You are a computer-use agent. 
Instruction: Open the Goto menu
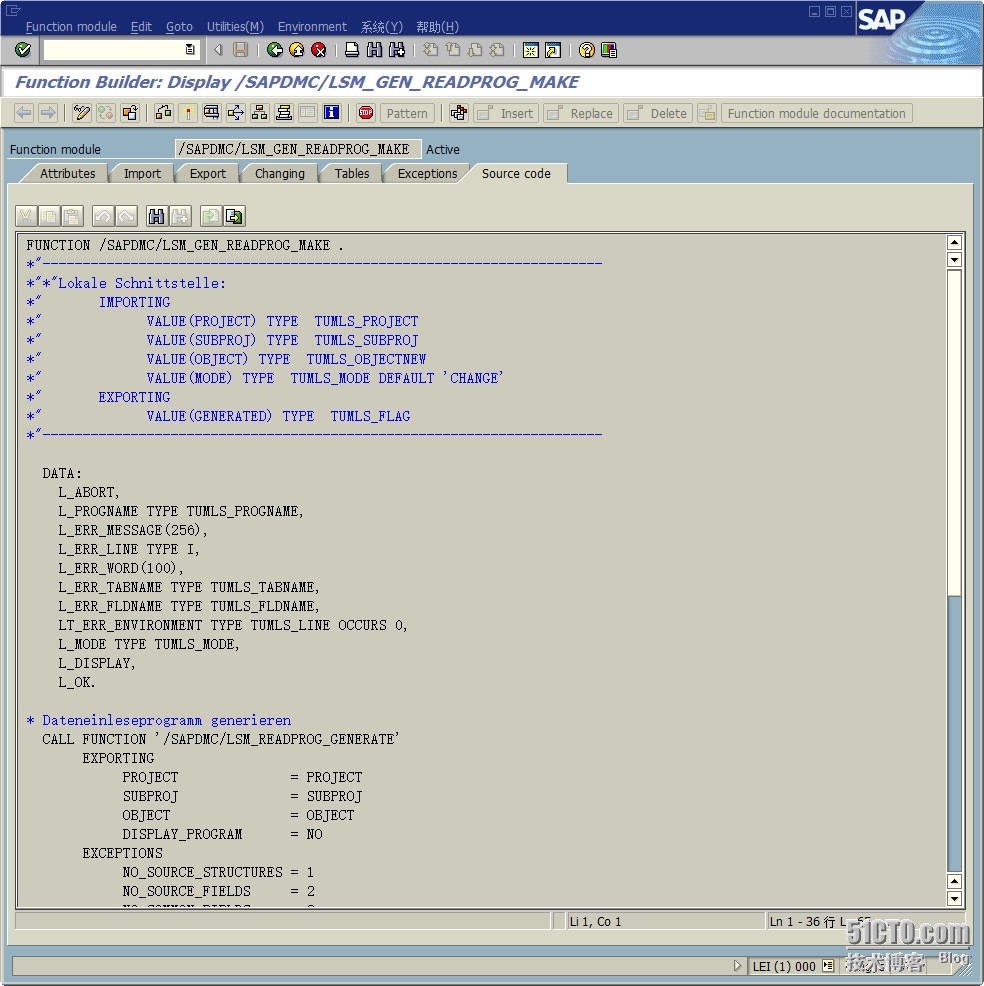pyautogui.click(x=179, y=26)
